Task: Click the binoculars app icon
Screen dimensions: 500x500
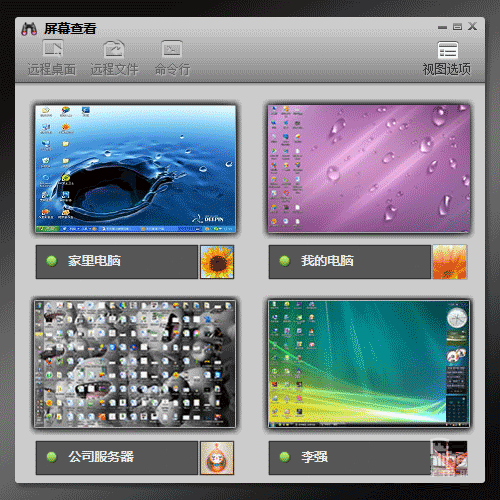Action: point(29,29)
